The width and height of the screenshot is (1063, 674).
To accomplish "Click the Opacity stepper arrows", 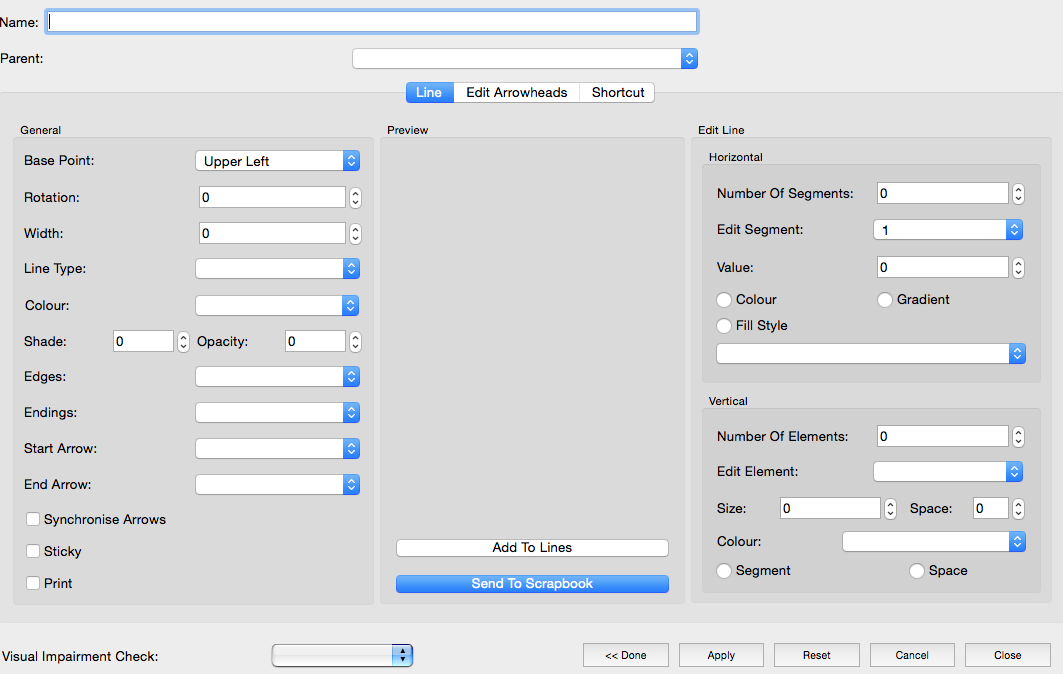I will [355, 342].
